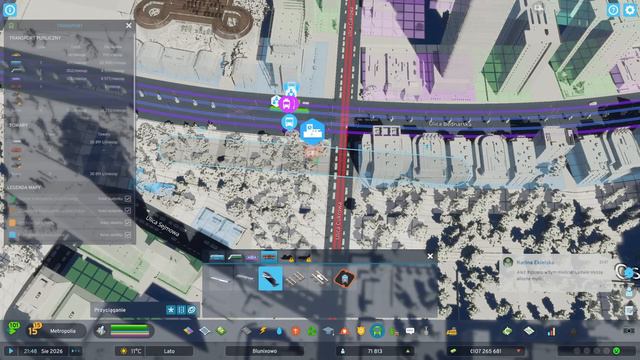Viewport: 640px width, 360px height.
Task: Click the 21:48 Sie 2026 date display
Action: pyautogui.click(x=43, y=351)
